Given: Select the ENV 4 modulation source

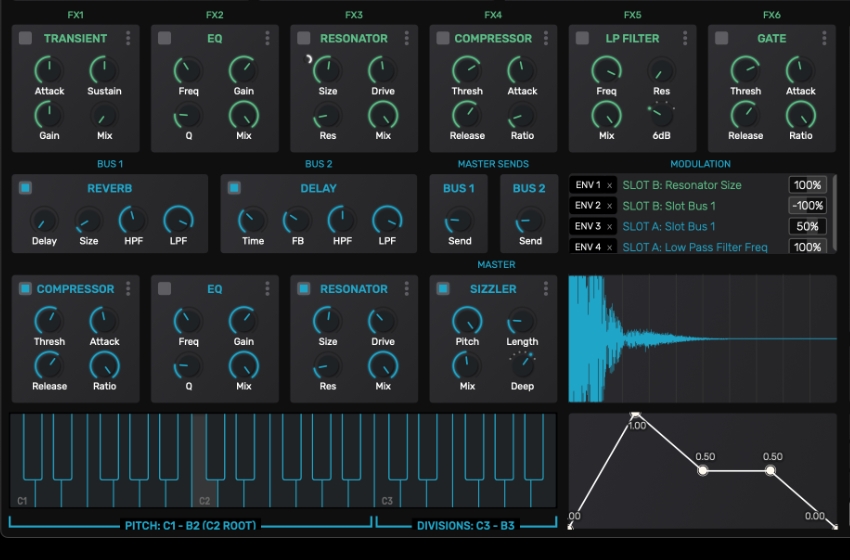Looking at the screenshot, I should point(588,247).
